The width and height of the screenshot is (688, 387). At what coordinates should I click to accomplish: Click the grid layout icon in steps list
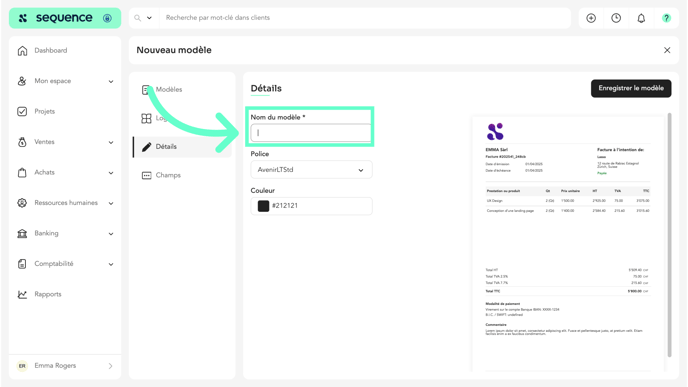[146, 118]
